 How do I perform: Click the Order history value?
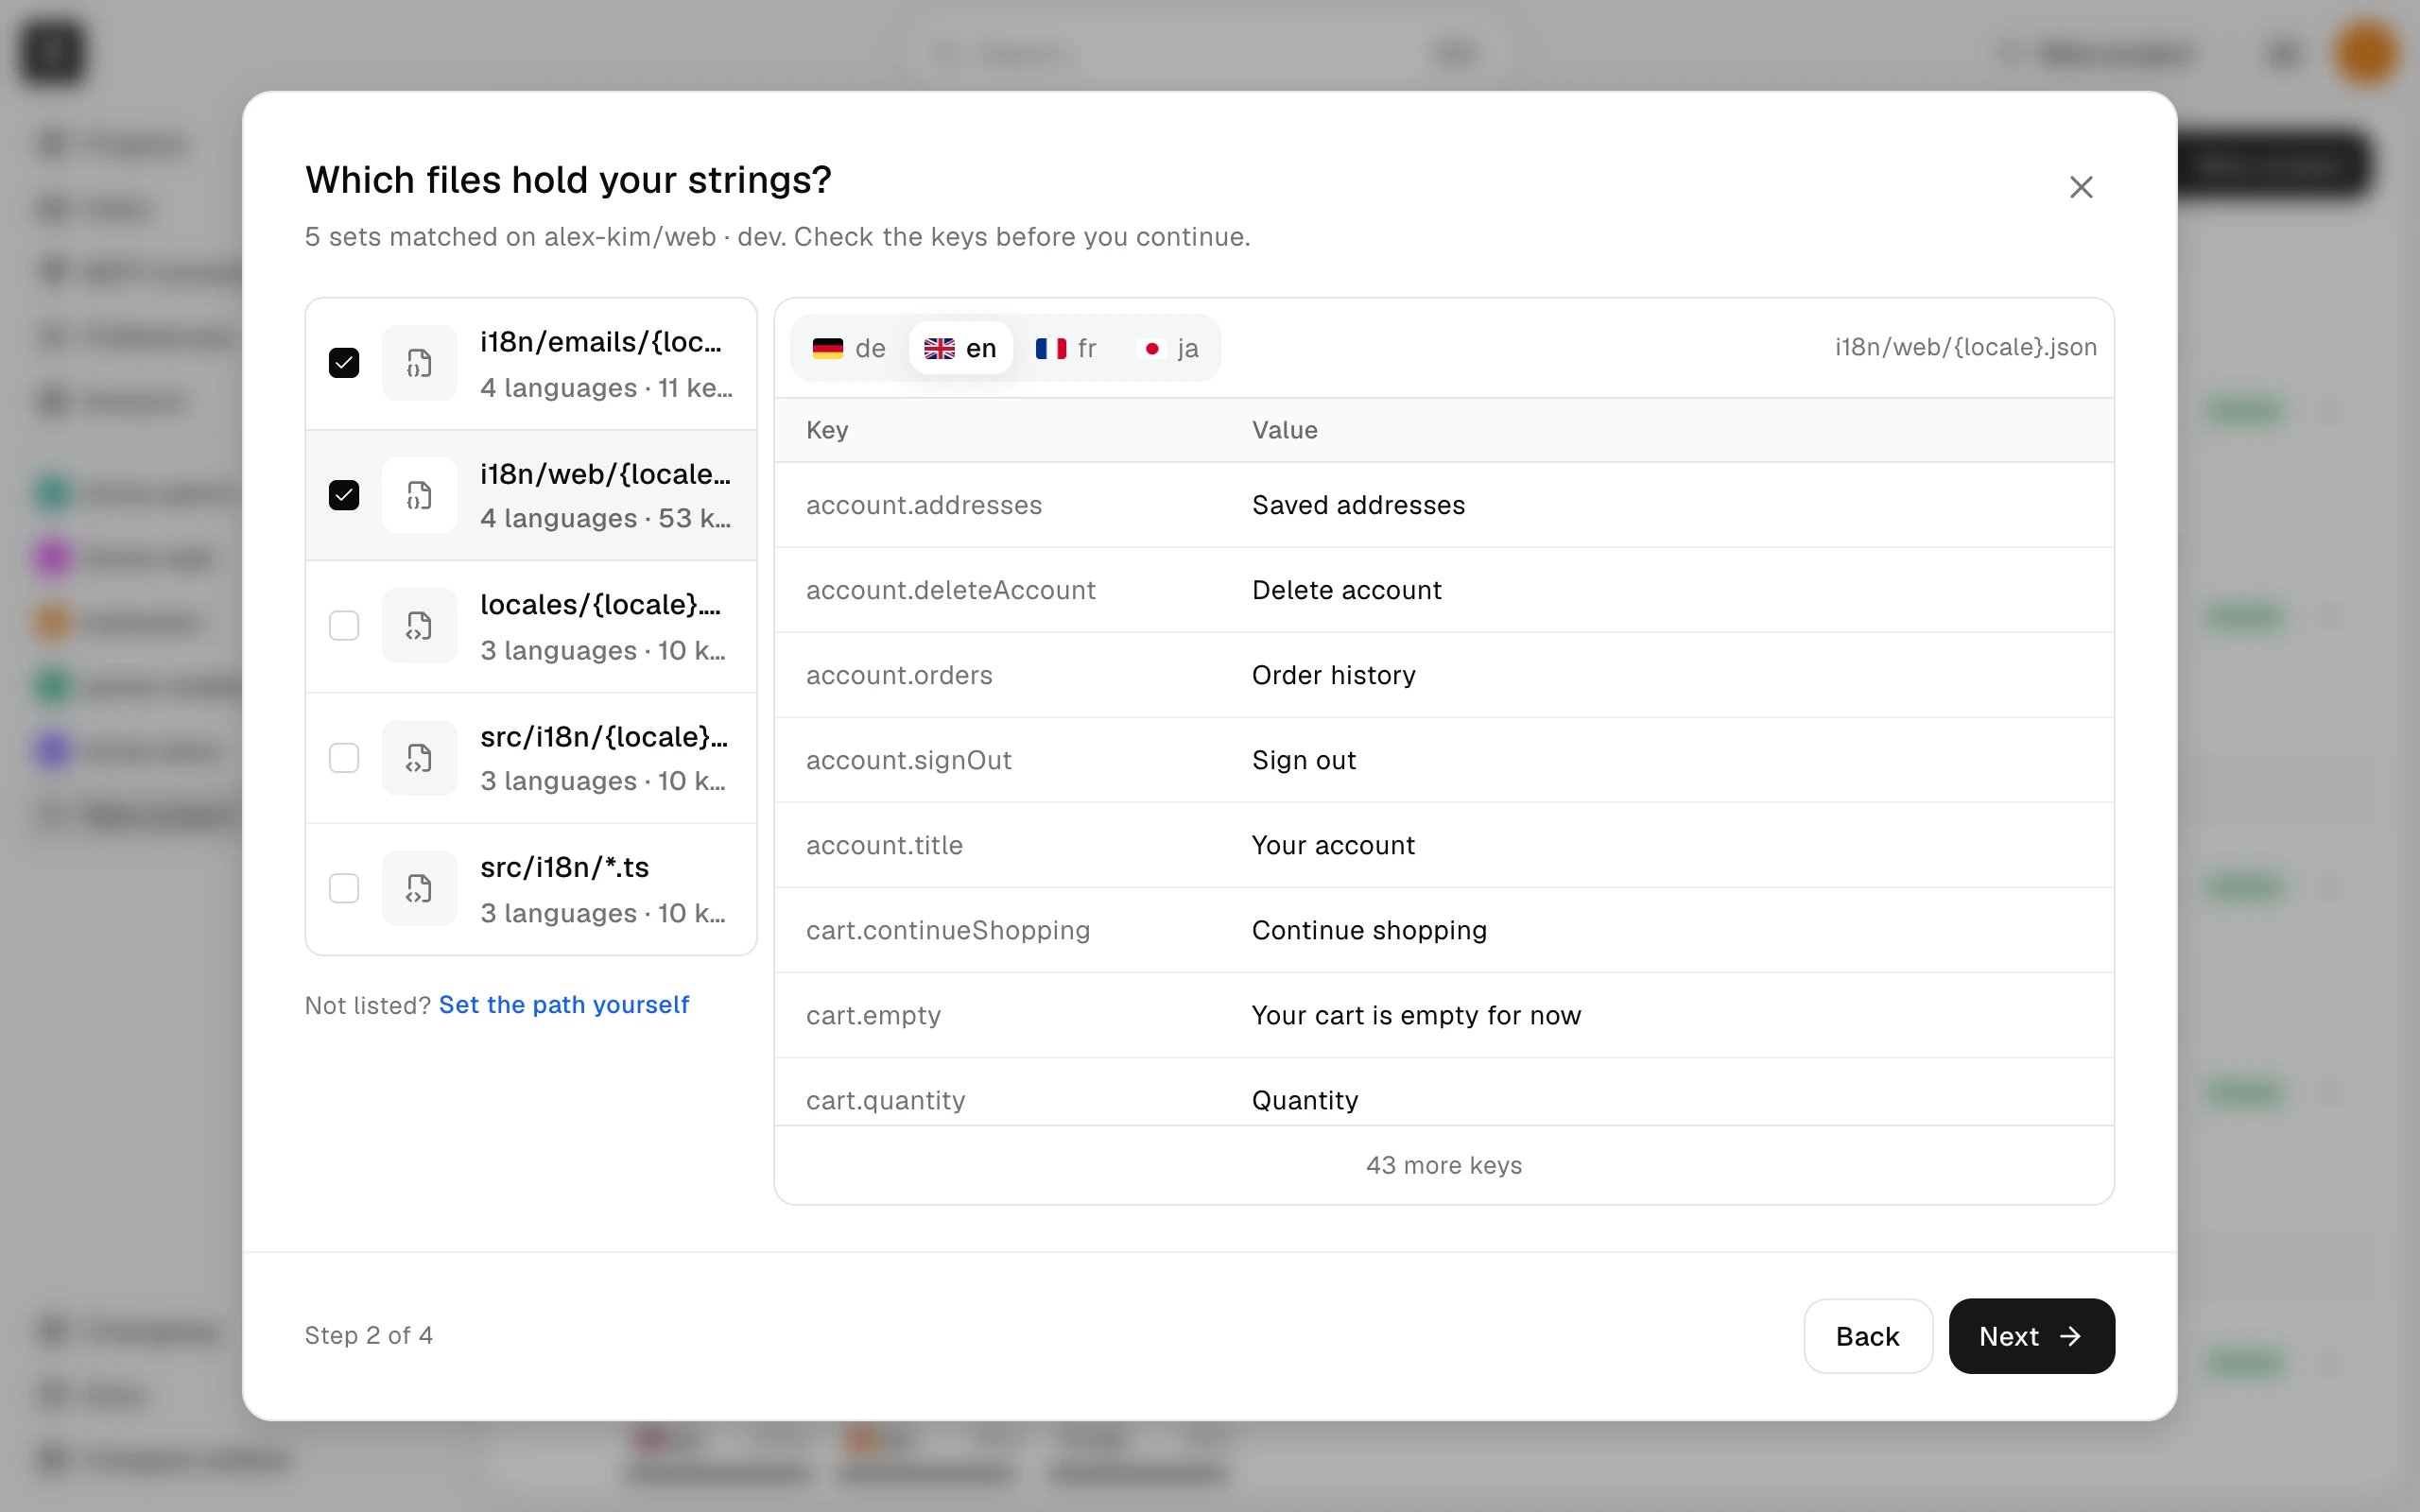click(1333, 675)
